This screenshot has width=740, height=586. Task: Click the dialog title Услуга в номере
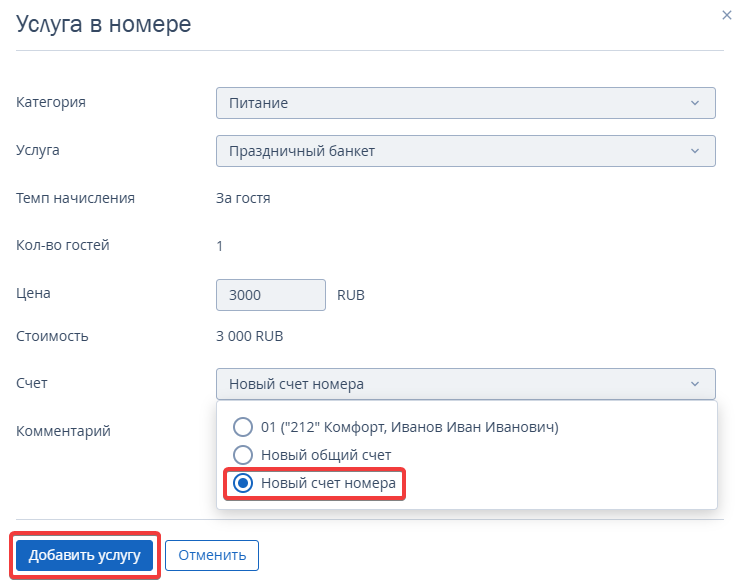tap(103, 25)
